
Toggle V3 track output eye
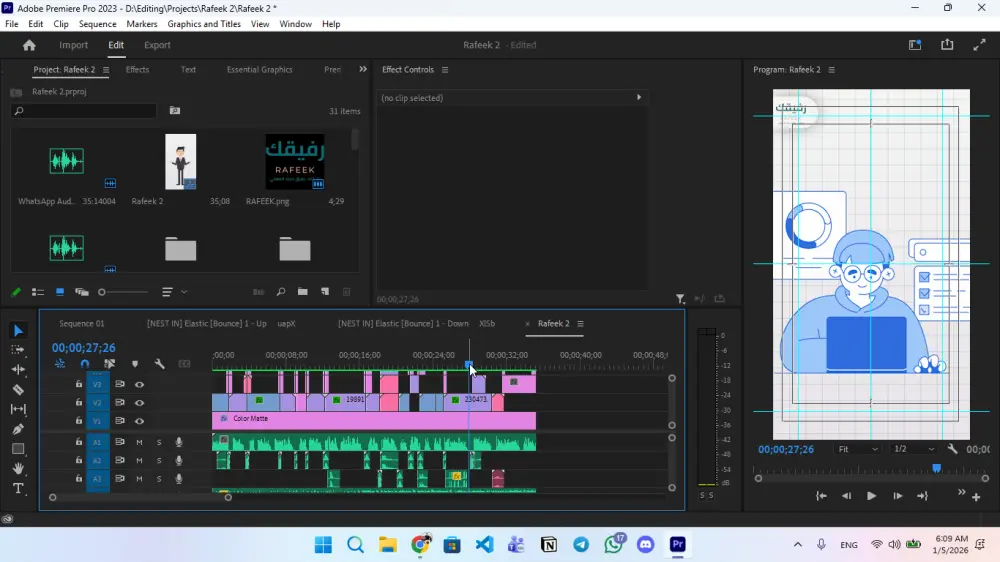point(139,385)
